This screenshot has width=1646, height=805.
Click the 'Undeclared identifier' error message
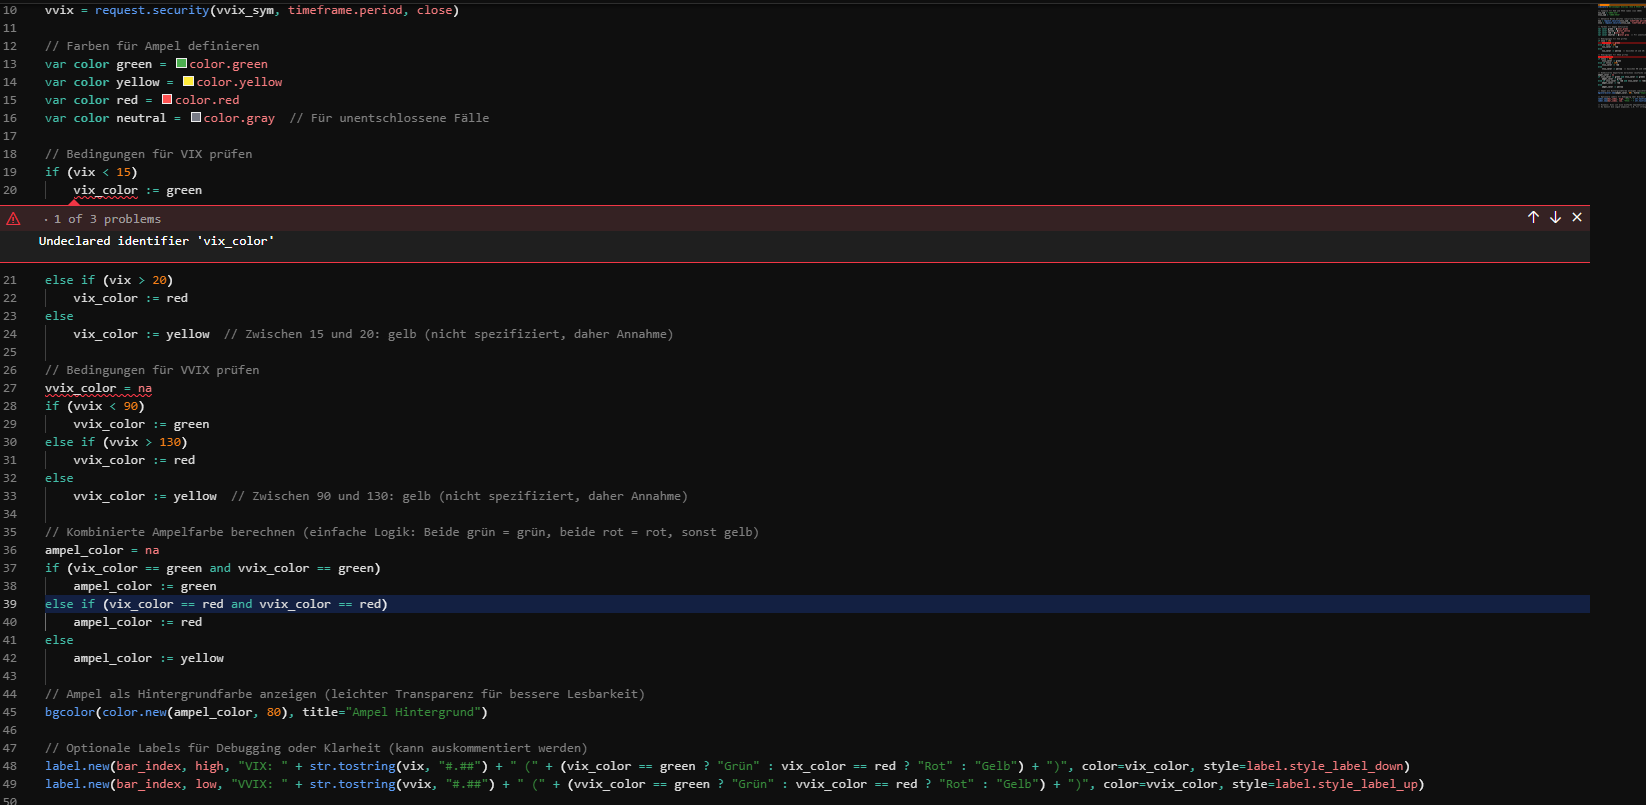156,241
